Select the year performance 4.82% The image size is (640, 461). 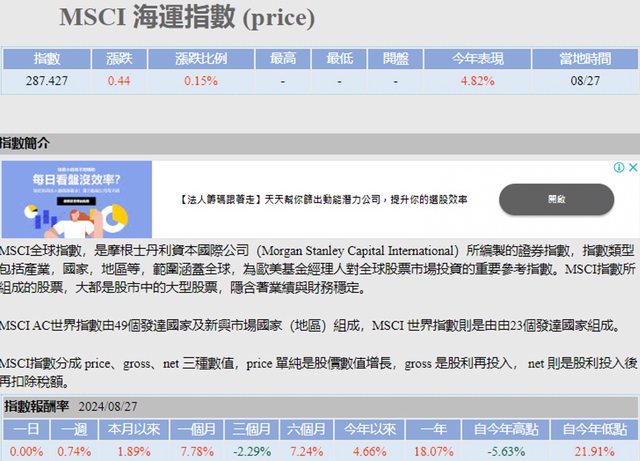[x=478, y=81]
